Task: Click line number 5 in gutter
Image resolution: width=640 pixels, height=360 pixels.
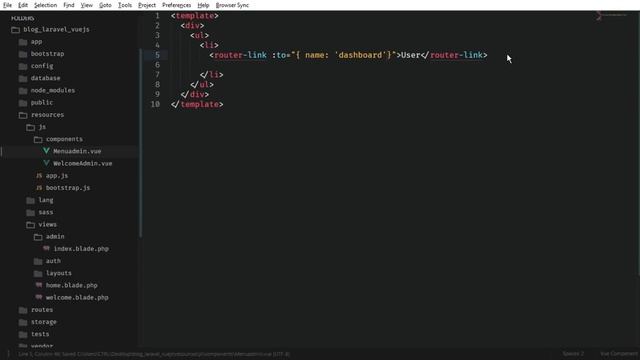Action: click(x=157, y=55)
